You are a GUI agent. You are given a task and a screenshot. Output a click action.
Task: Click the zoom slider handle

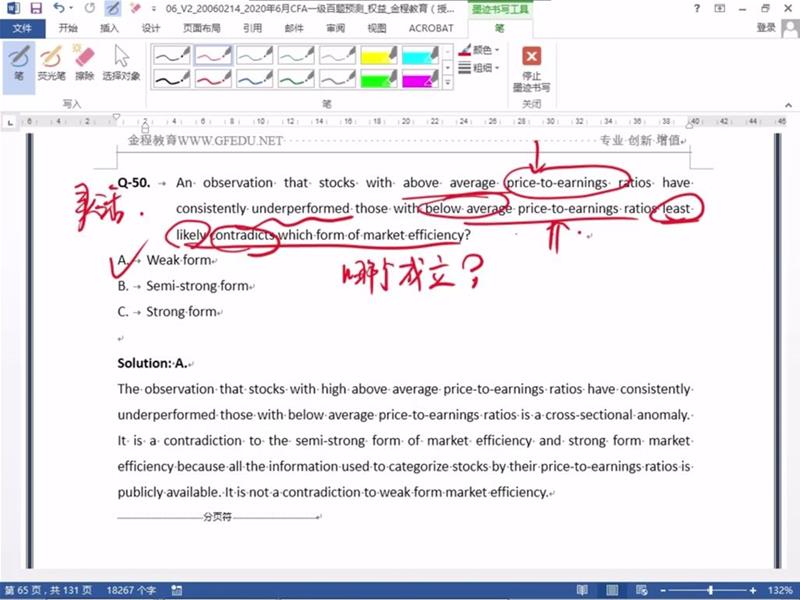click(710, 591)
